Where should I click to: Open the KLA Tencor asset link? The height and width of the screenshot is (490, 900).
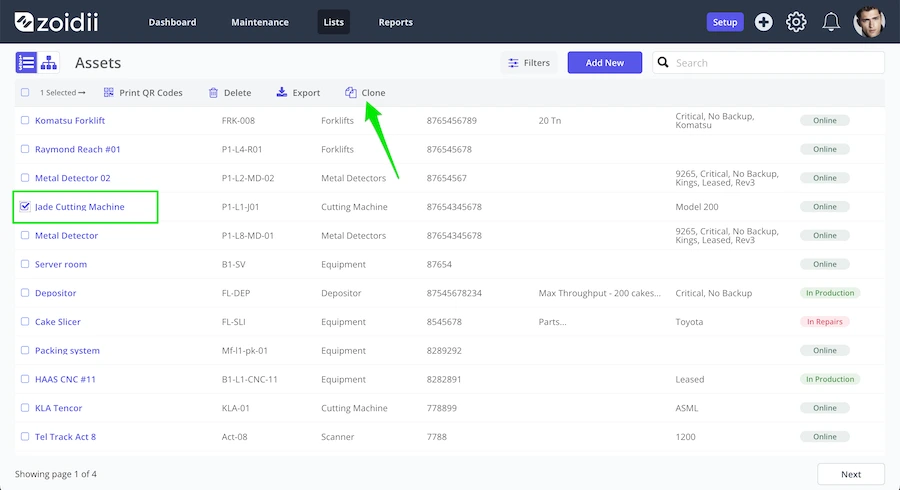click(59, 408)
